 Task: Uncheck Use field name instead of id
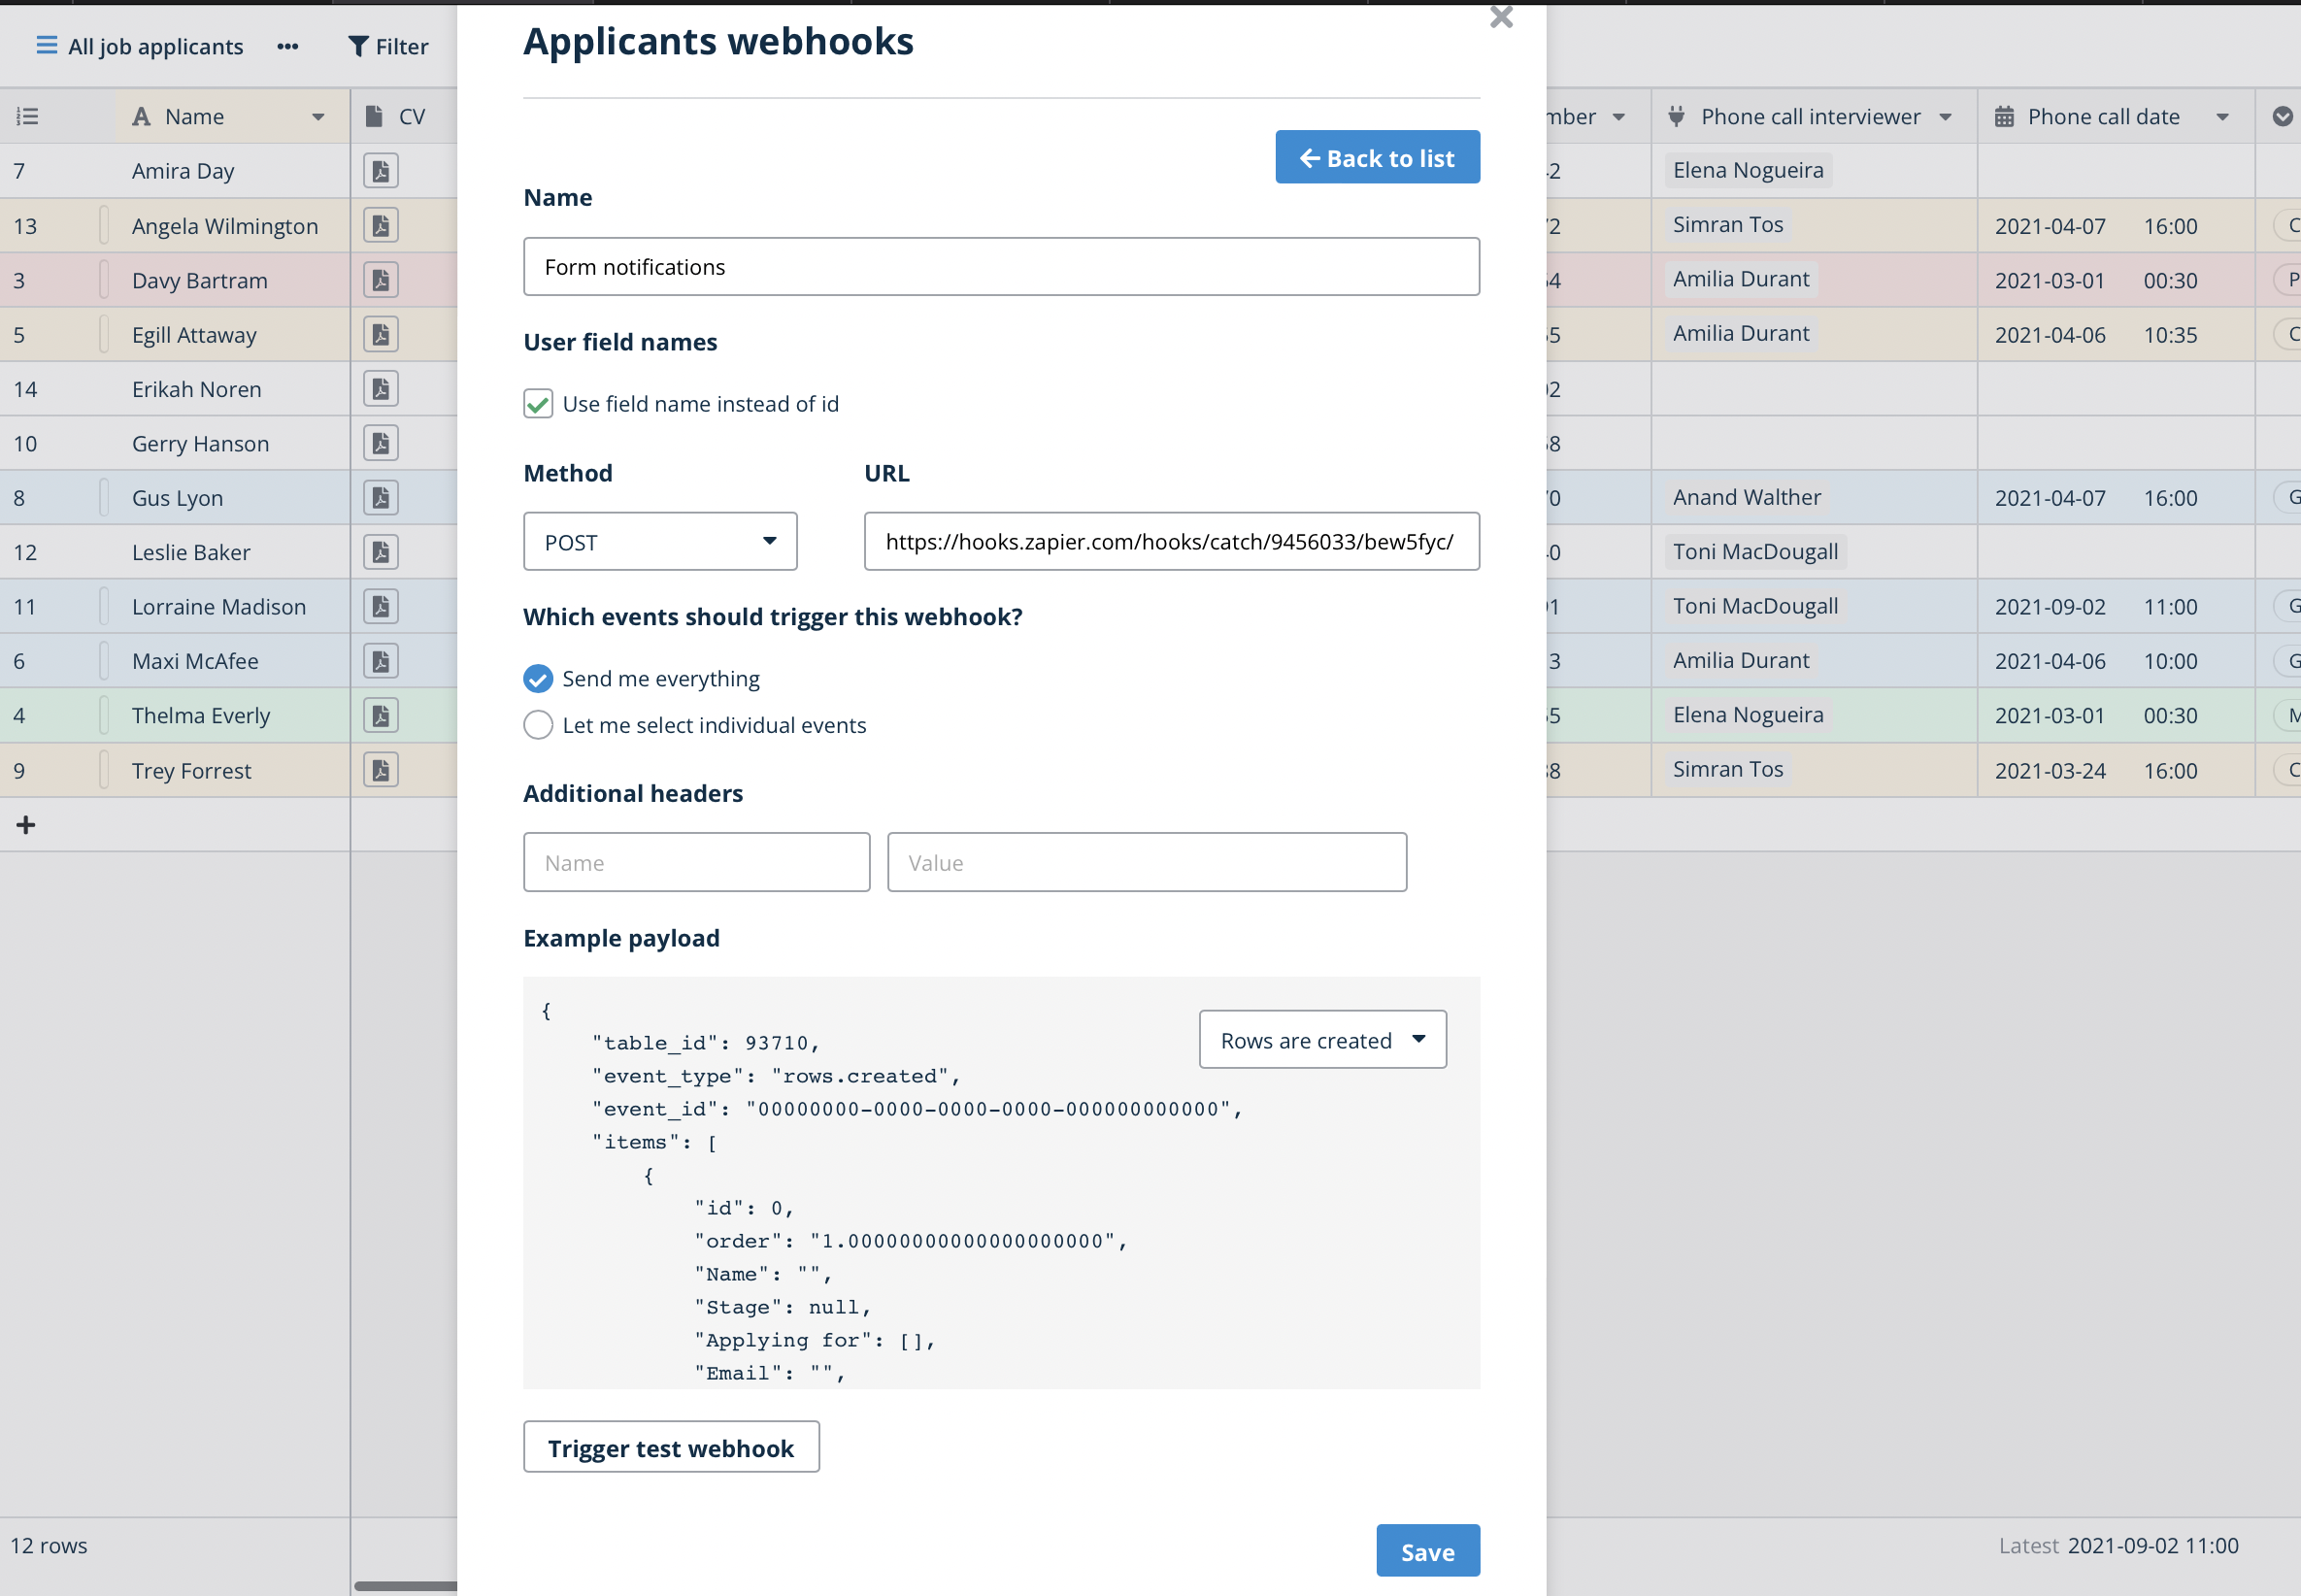(538, 404)
